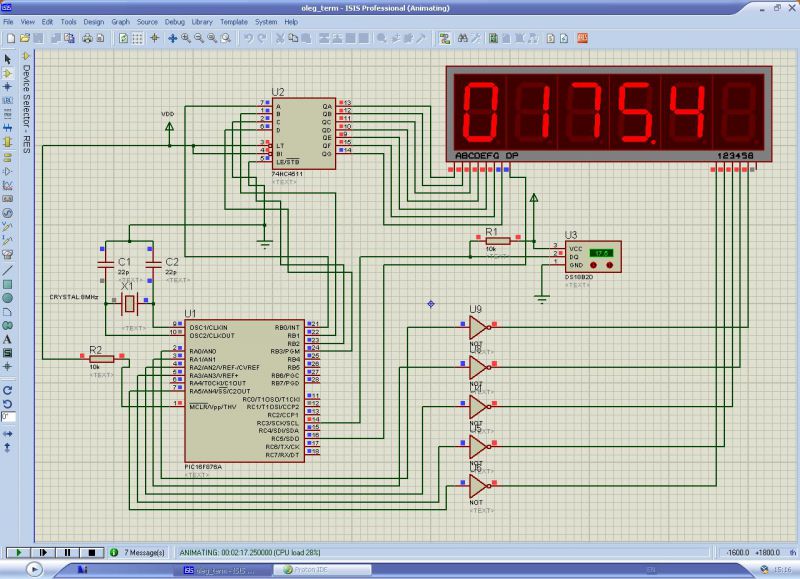Image resolution: width=800 pixels, height=579 pixels.
Task: Select the 2D line drawing tool
Action: [8, 270]
